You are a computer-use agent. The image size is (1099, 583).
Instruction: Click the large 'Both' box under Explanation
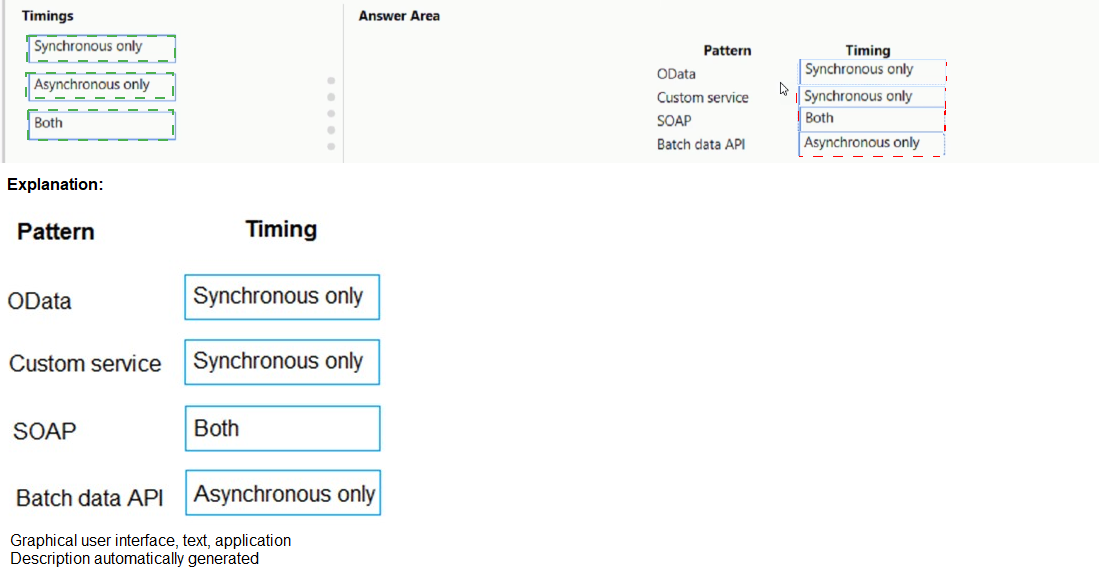point(282,428)
